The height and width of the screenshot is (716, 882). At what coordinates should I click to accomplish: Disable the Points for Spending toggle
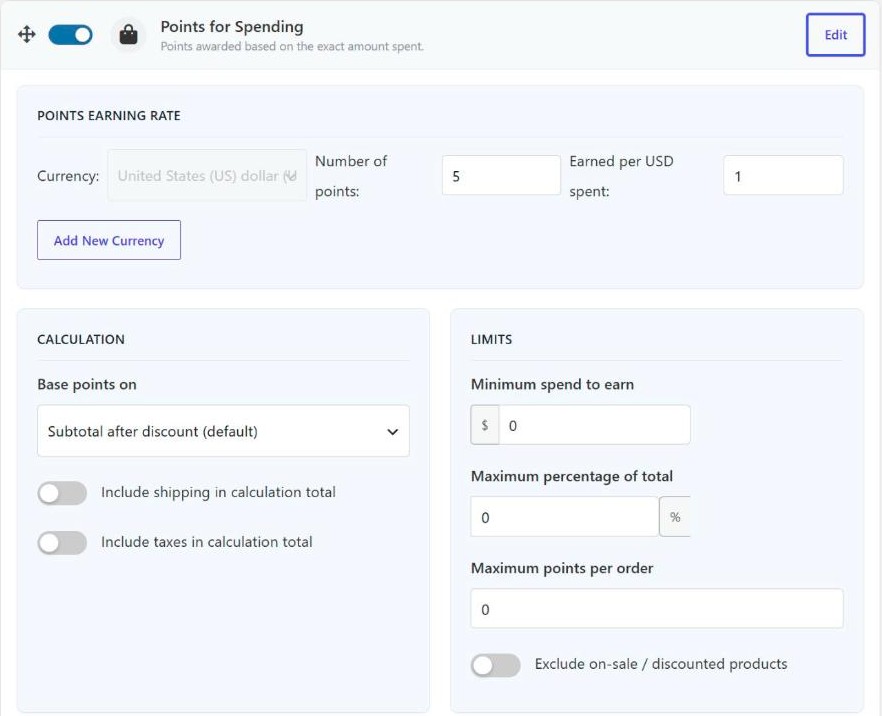tap(70, 35)
